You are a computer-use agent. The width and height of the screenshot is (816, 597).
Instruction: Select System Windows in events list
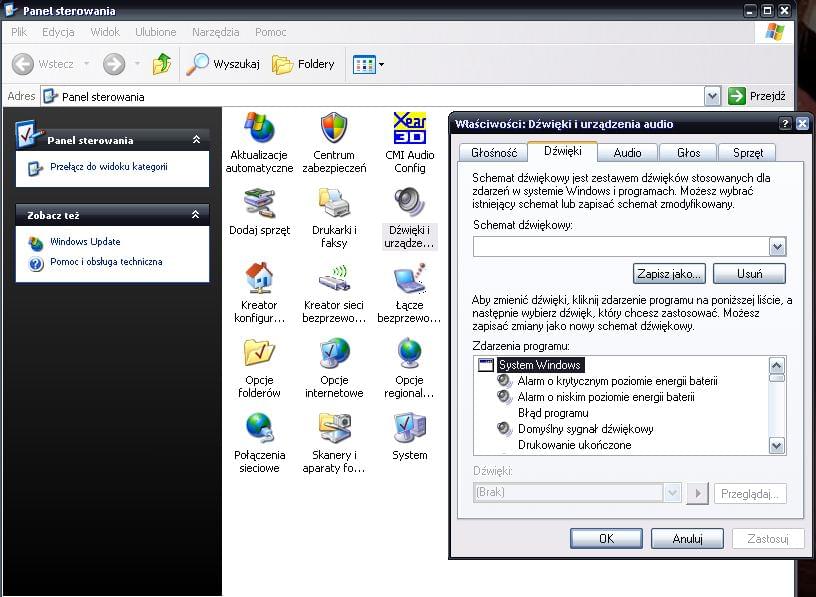point(540,365)
